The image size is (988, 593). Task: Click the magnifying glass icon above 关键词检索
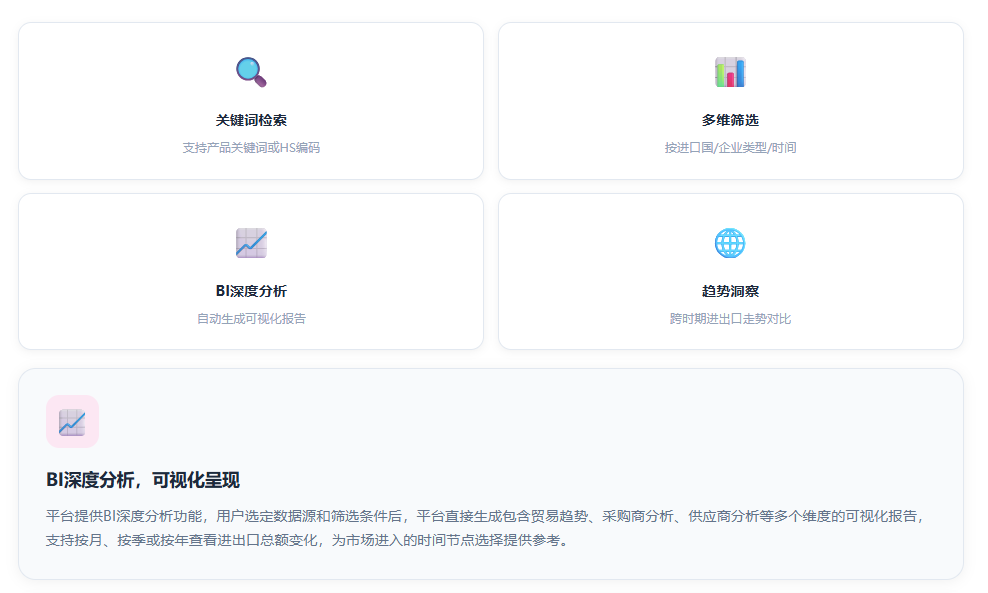pos(251,72)
